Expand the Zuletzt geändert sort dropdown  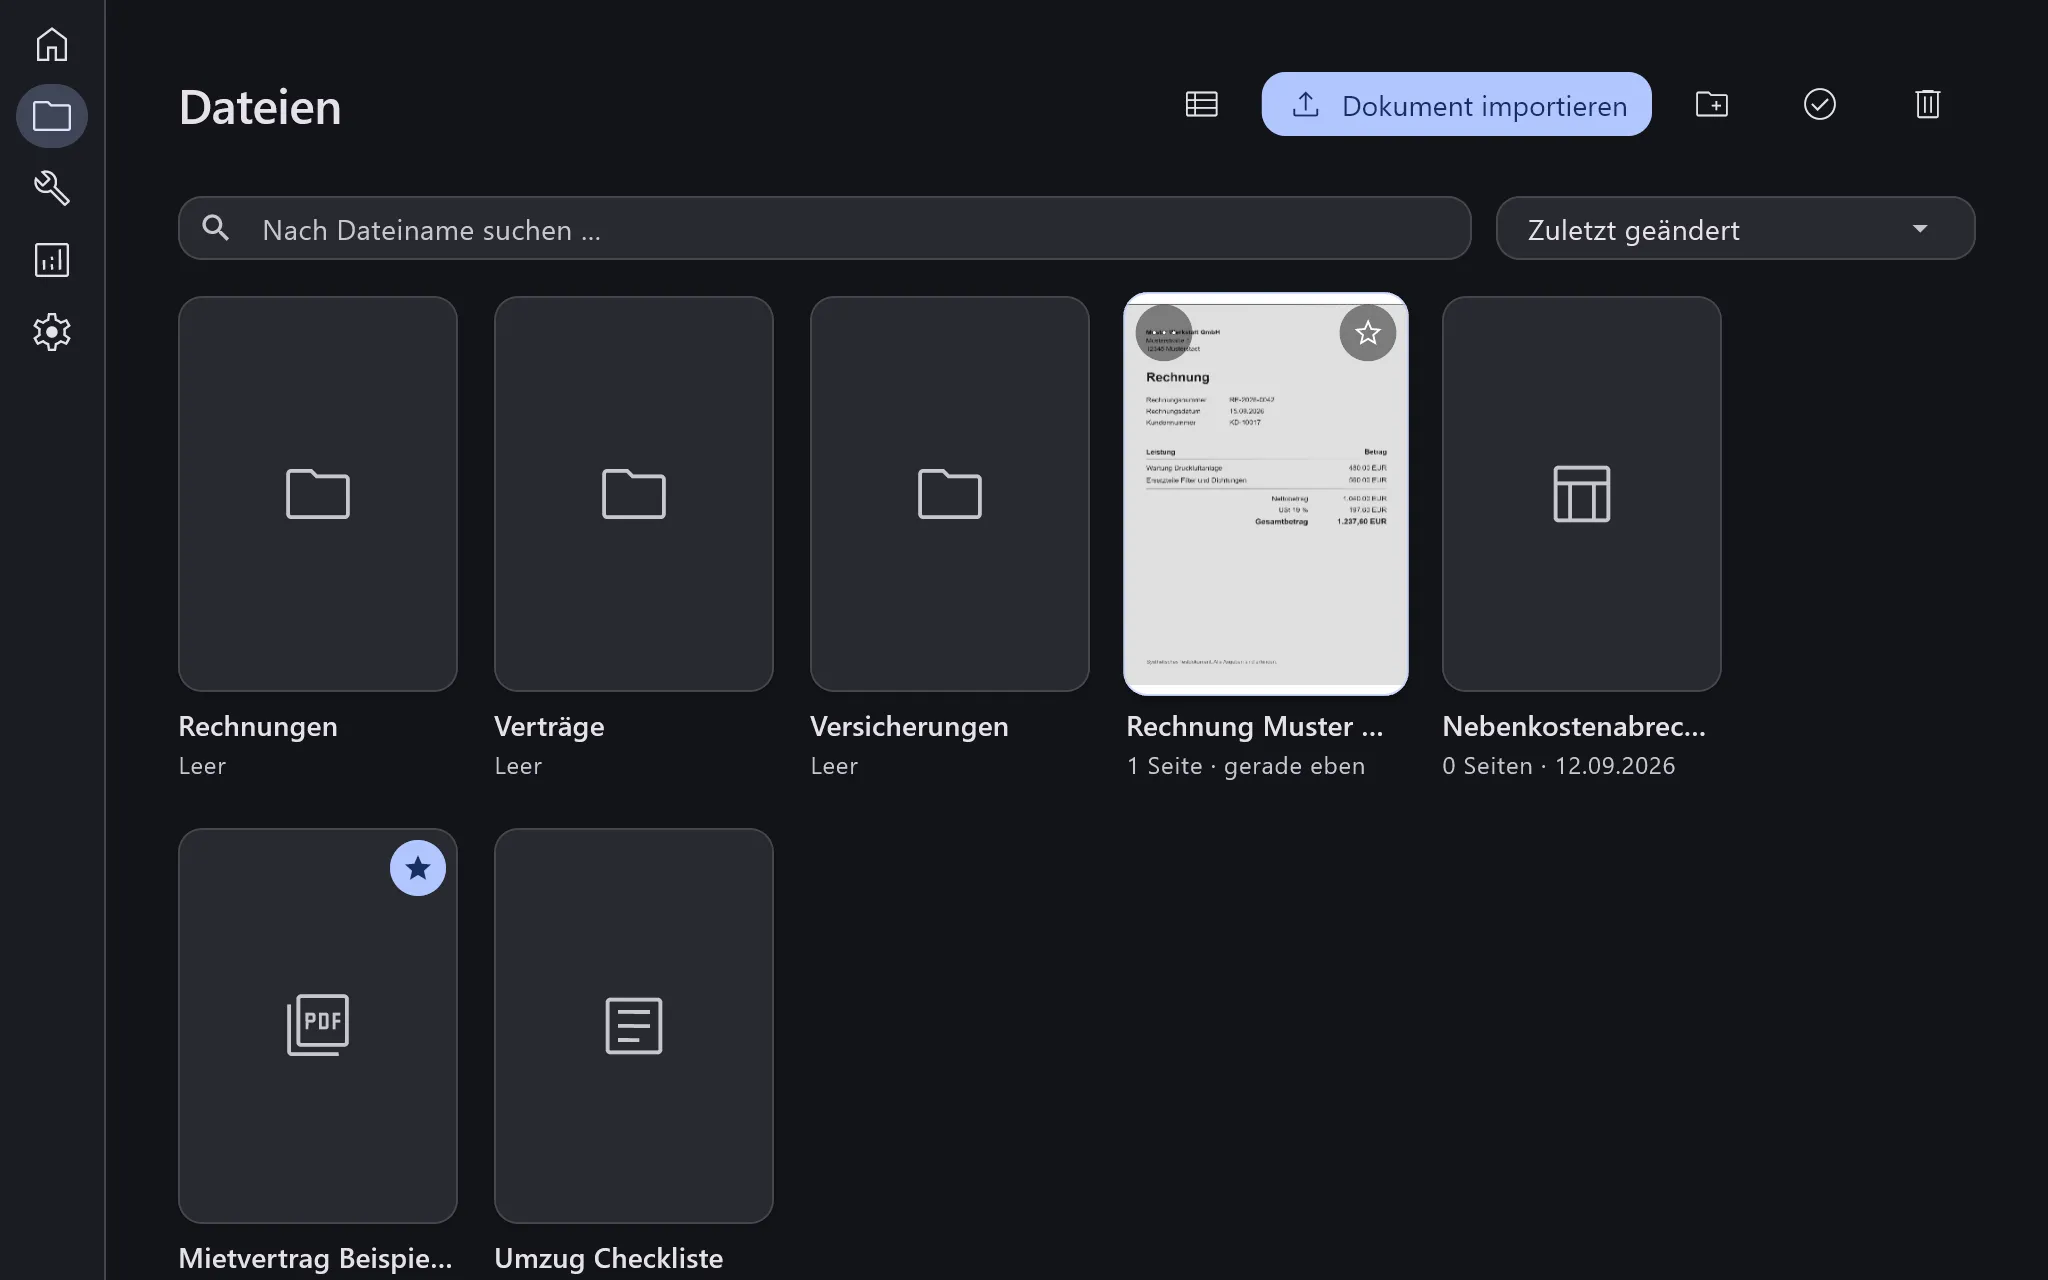coord(1735,229)
